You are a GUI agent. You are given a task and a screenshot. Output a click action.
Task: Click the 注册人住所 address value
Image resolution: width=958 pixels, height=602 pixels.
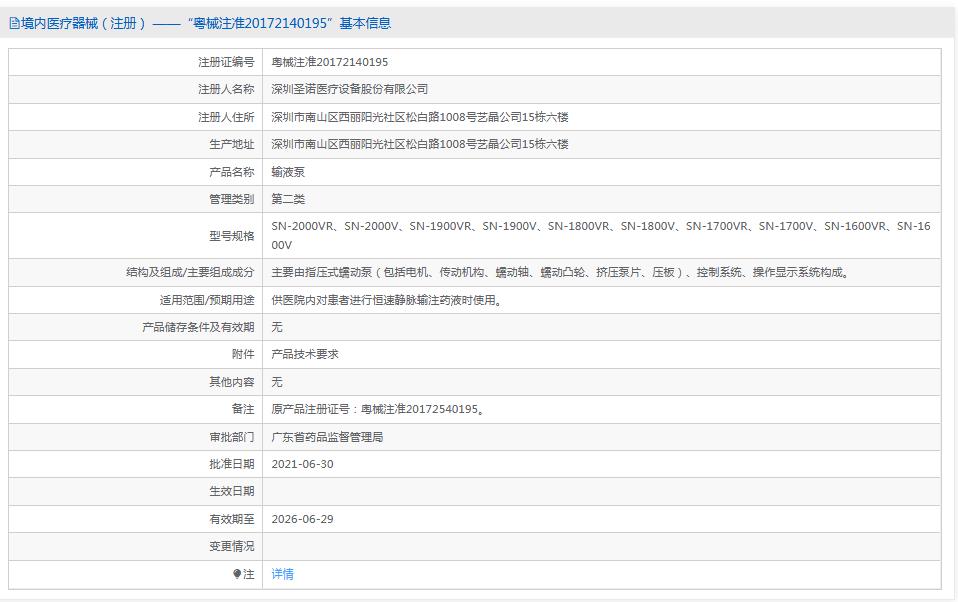click(420, 117)
